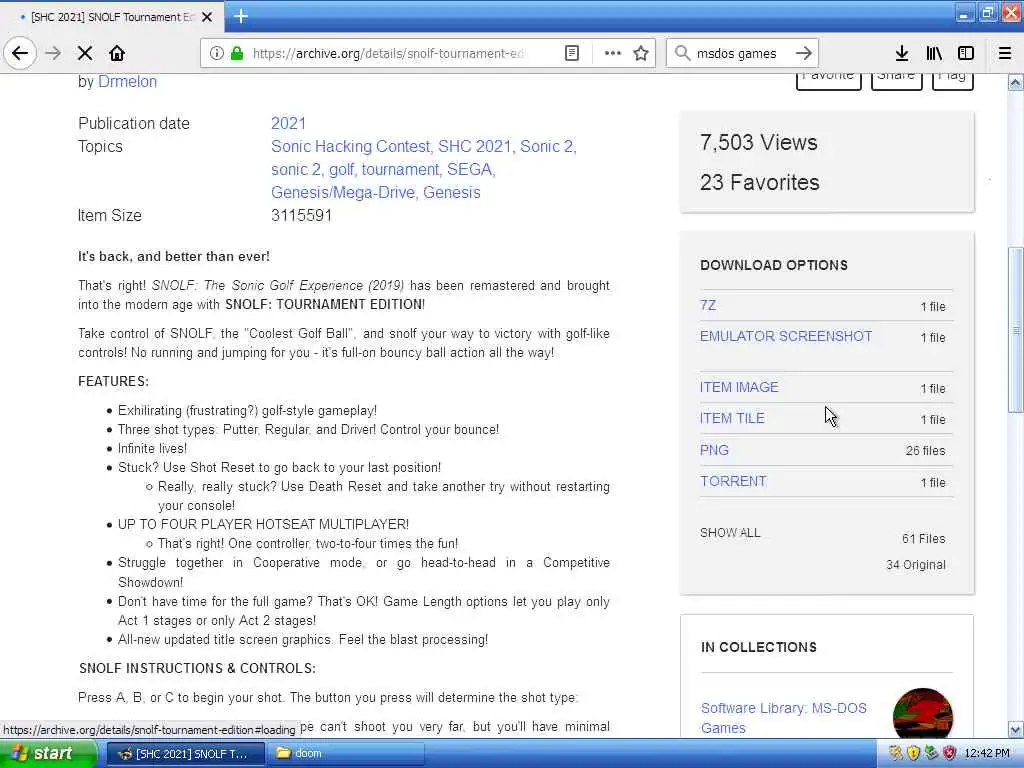
Task: Click the '23 Favorites' text
Action: click(x=759, y=182)
